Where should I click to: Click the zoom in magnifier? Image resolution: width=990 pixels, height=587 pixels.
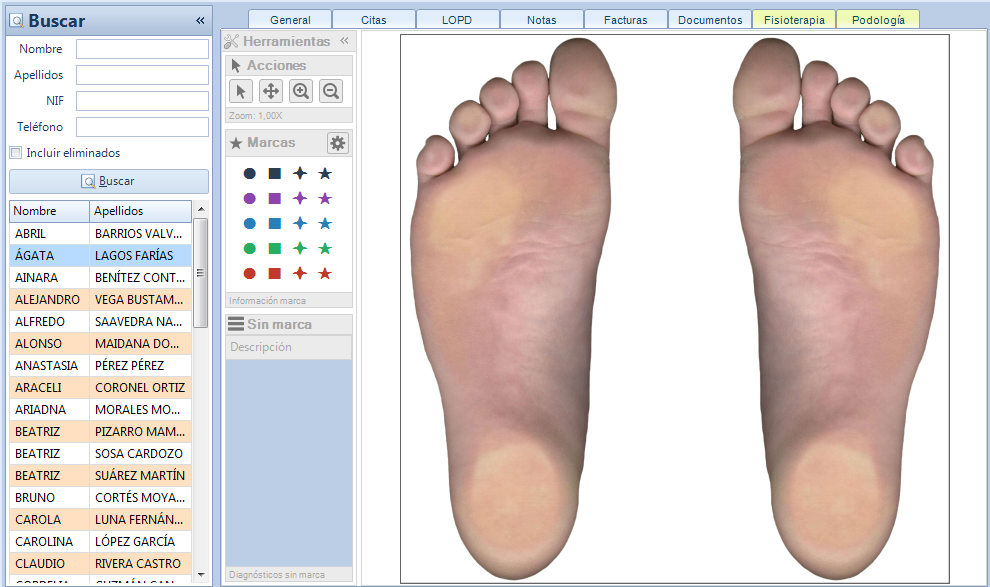300,91
